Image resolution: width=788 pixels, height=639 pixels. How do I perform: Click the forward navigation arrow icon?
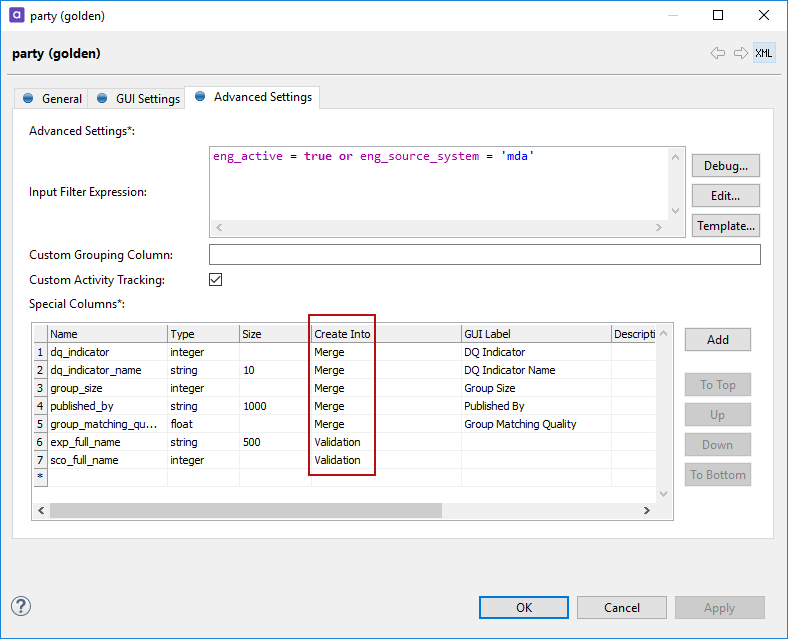pos(741,53)
